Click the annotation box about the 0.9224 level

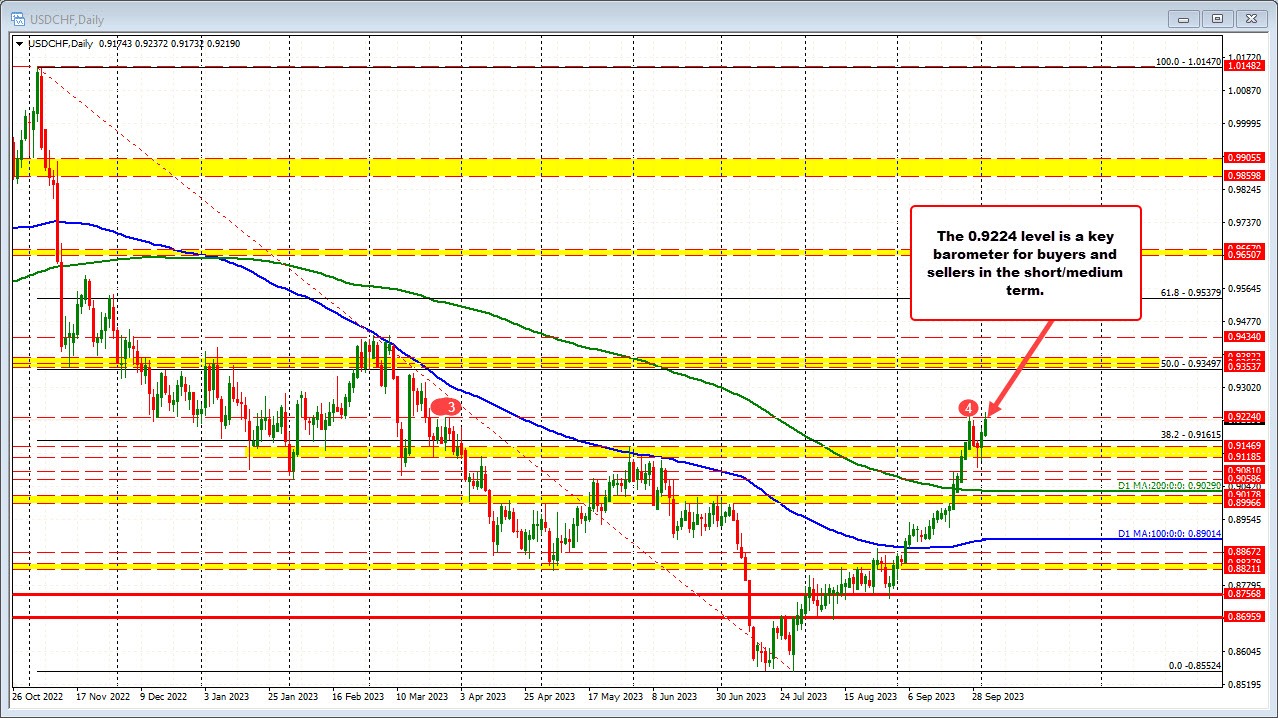1025,262
